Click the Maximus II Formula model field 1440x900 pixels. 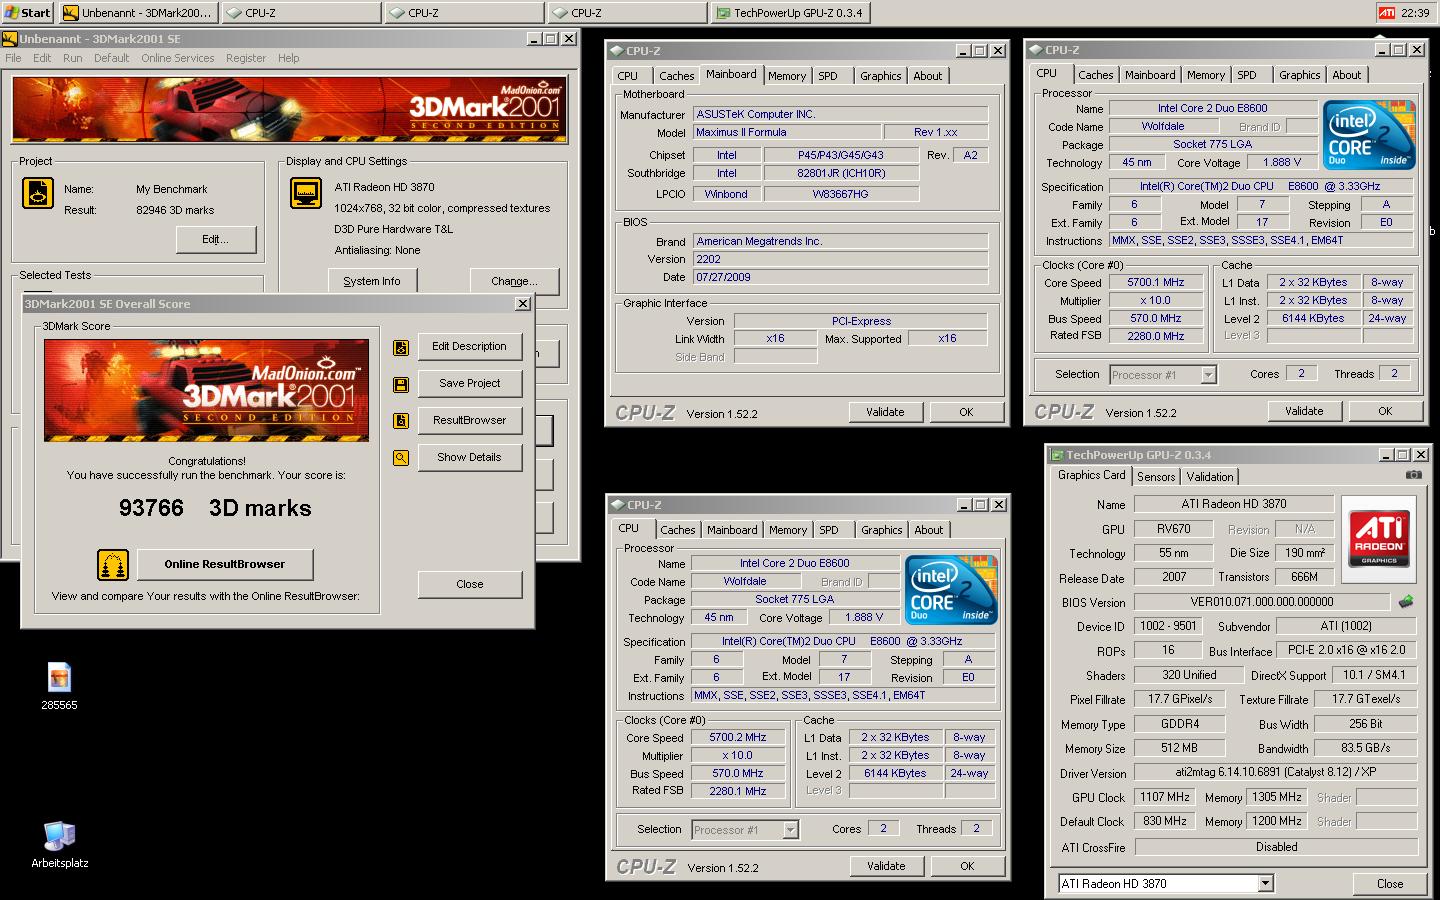[787, 133]
